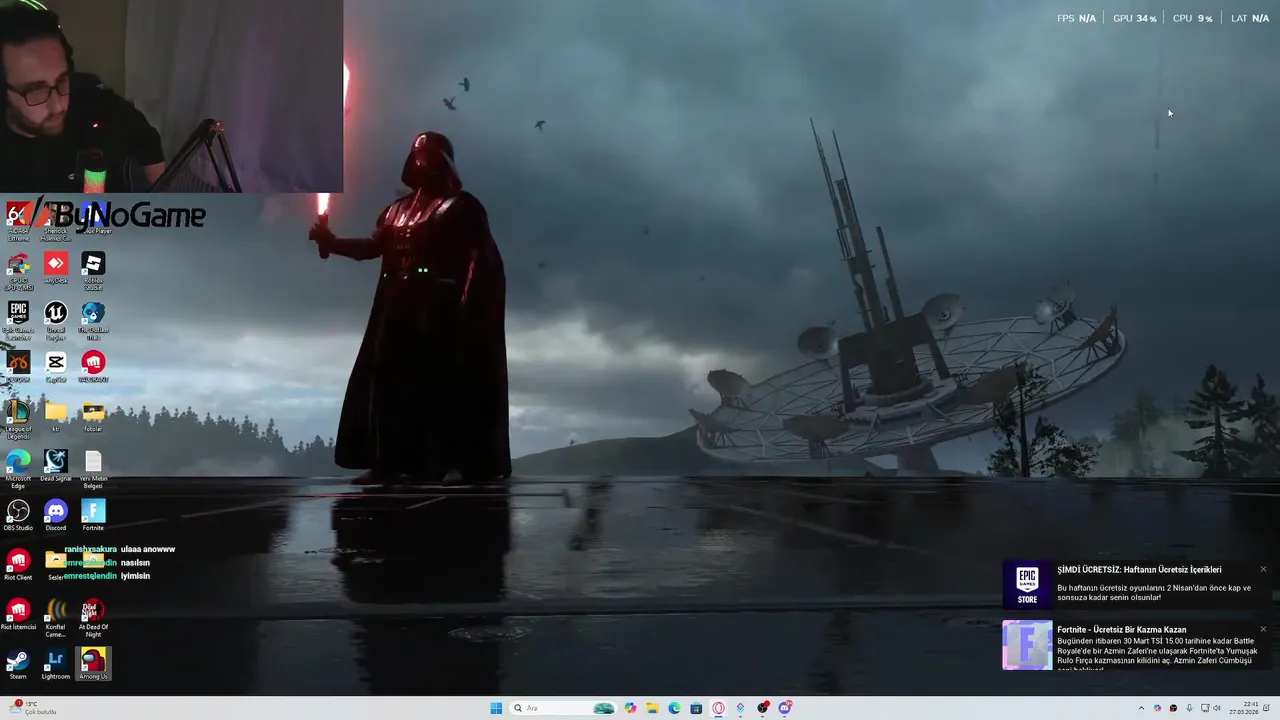Launch Unreal Engine desktop shortcut

point(56,320)
